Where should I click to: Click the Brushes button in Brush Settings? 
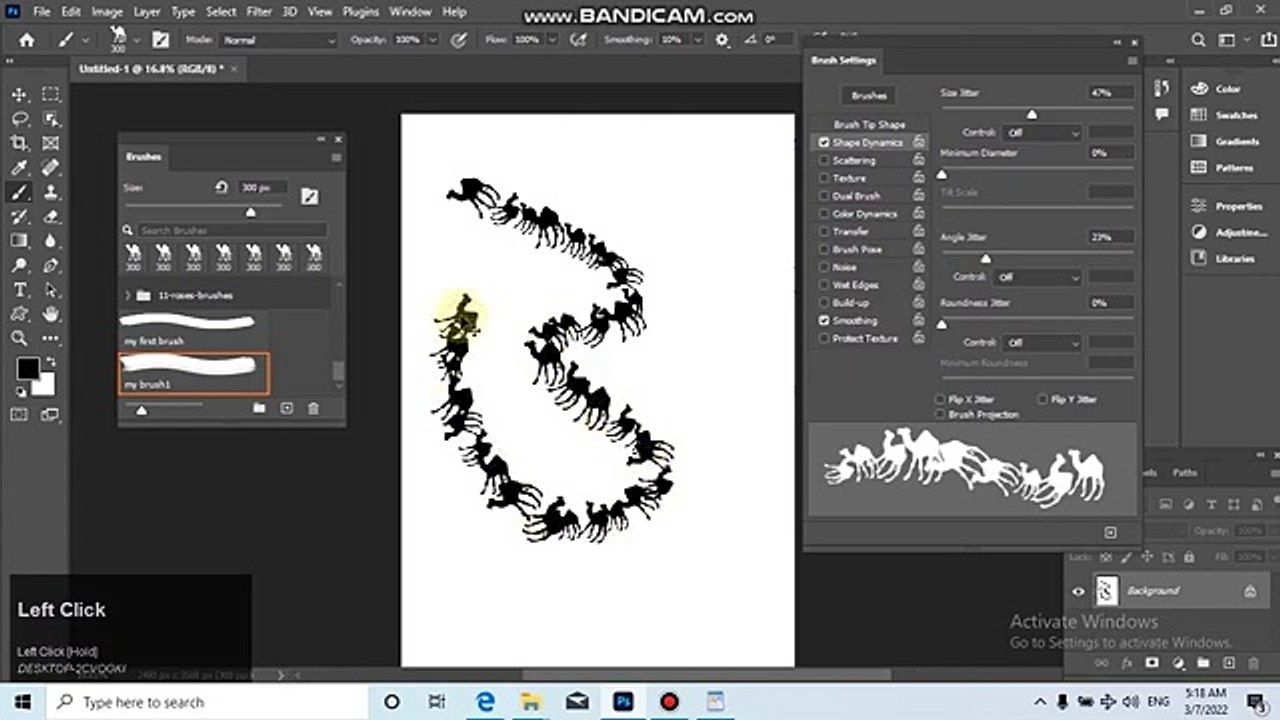point(869,96)
